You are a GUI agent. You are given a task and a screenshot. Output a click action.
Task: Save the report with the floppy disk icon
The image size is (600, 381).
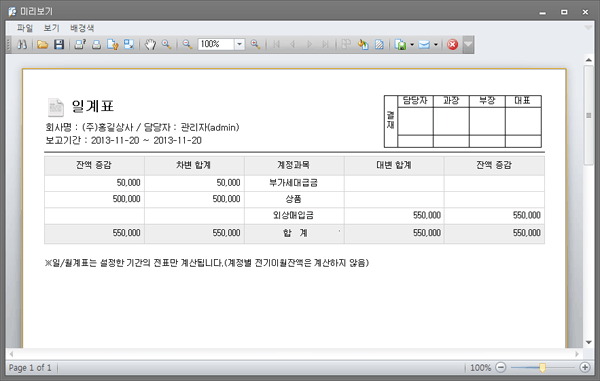coord(59,44)
